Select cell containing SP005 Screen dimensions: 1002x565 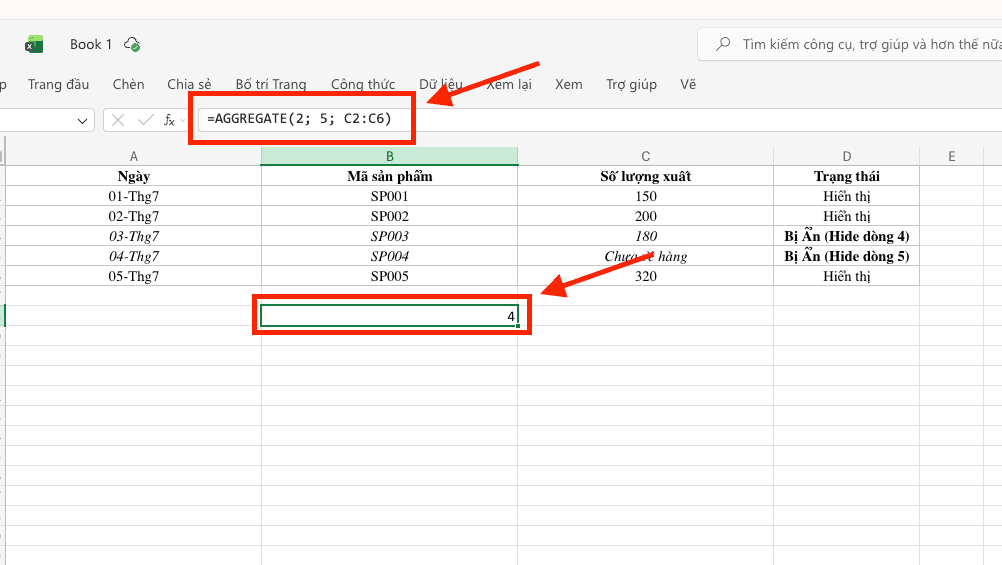click(390, 276)
